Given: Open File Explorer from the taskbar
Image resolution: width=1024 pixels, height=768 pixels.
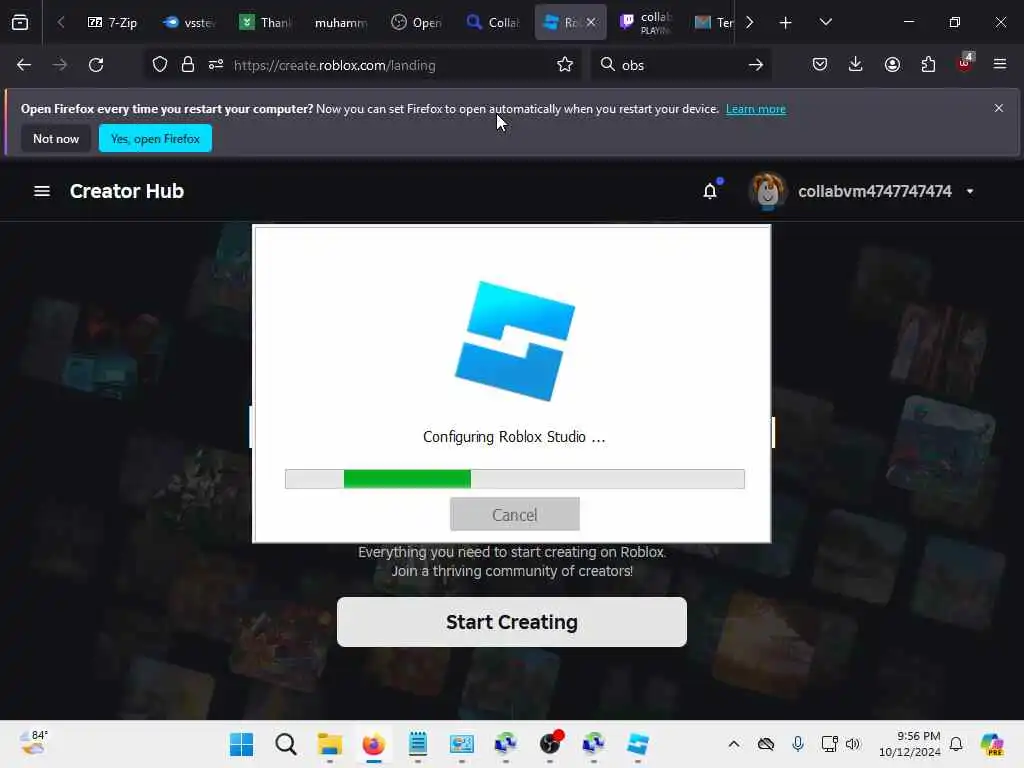Looking at the screenshot, I should (x=330, y=744).
